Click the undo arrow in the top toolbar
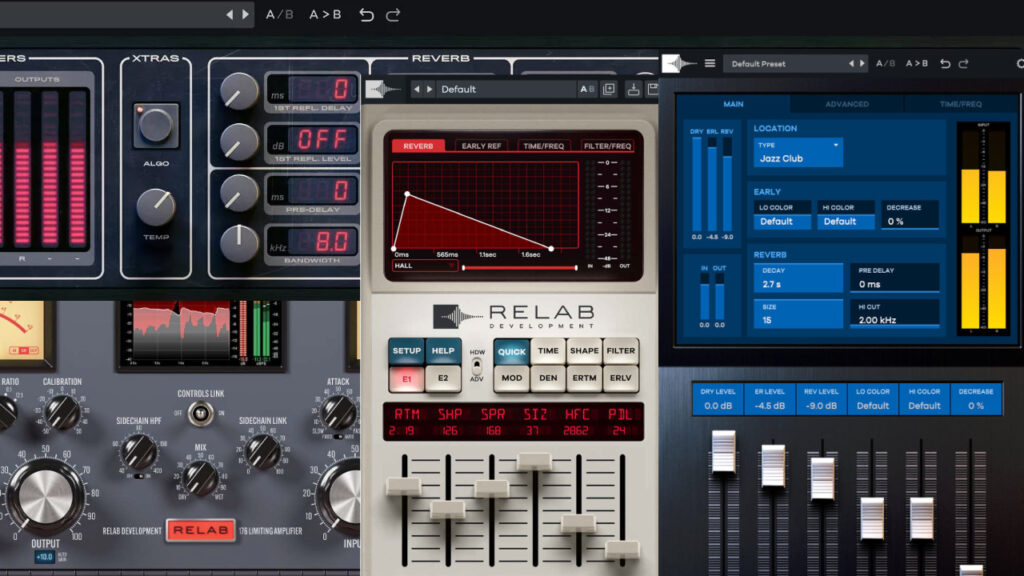Image resolution: width=1024 pixels, height=576 pixels. tap(368, 14)
